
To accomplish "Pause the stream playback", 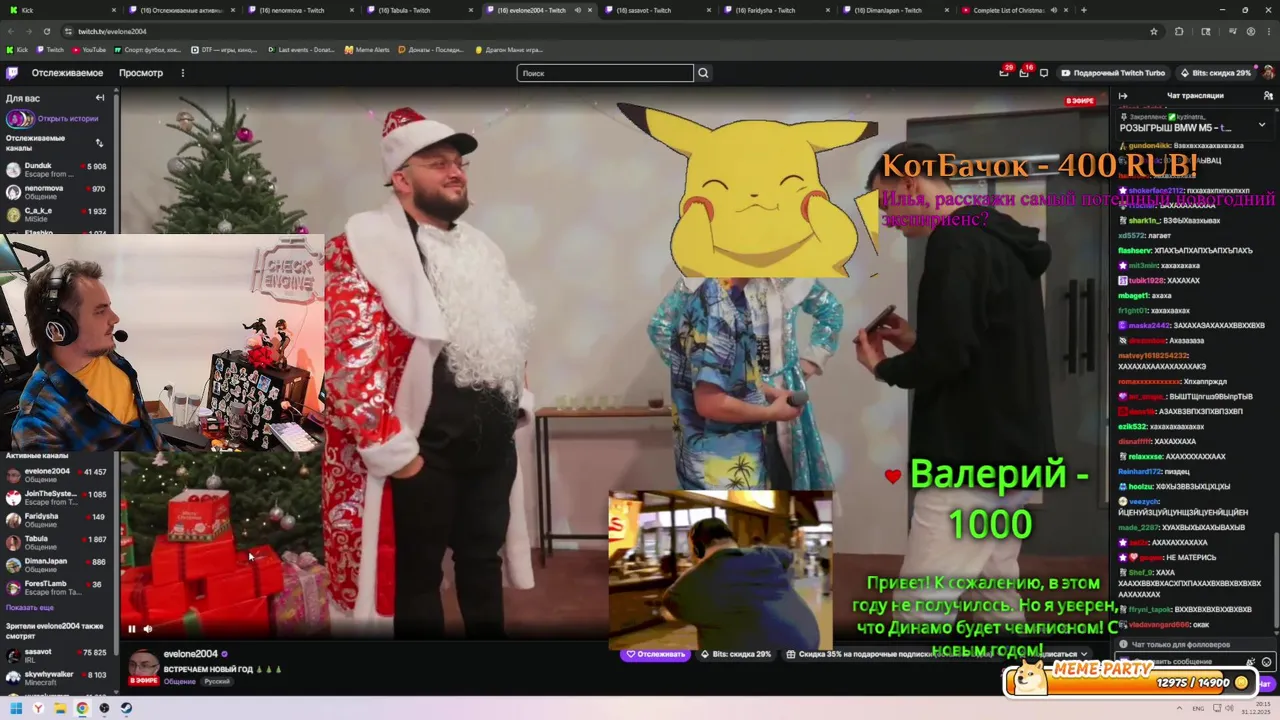I will (x=131, y=629).
